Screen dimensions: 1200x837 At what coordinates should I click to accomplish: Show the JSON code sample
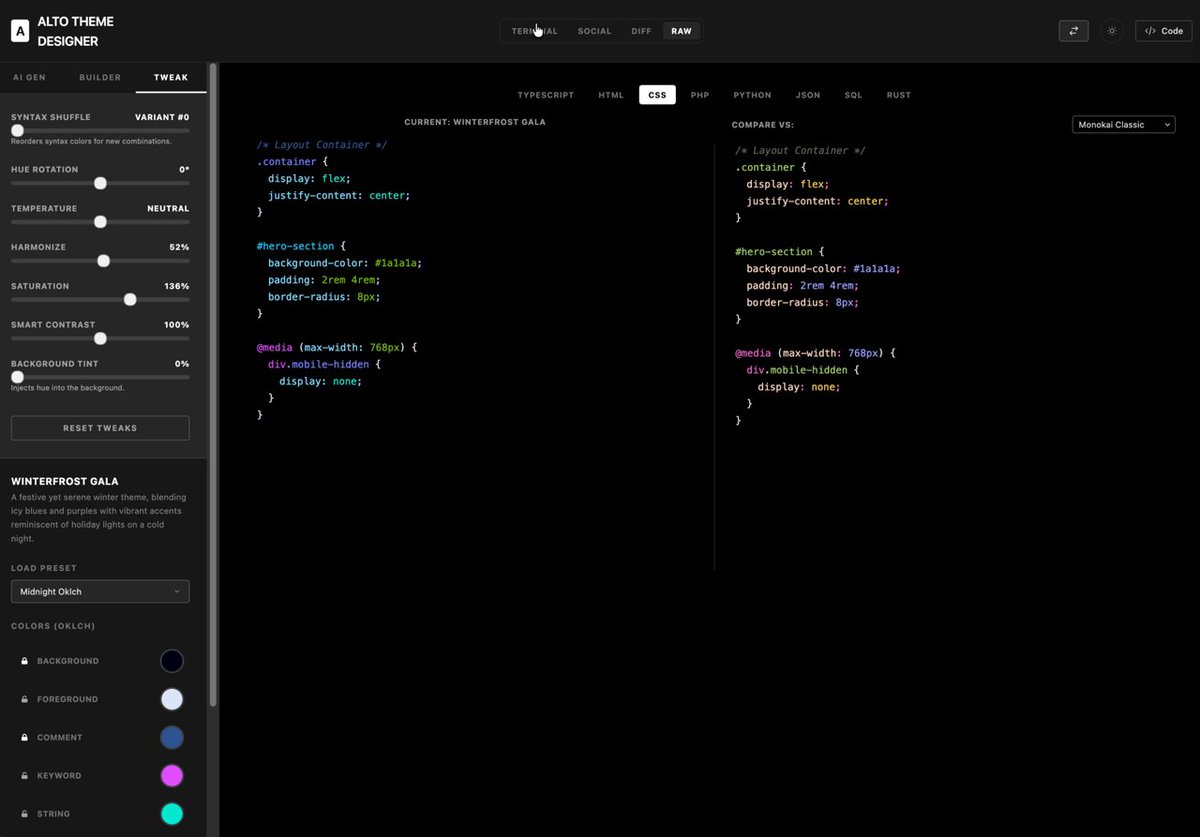808,95
